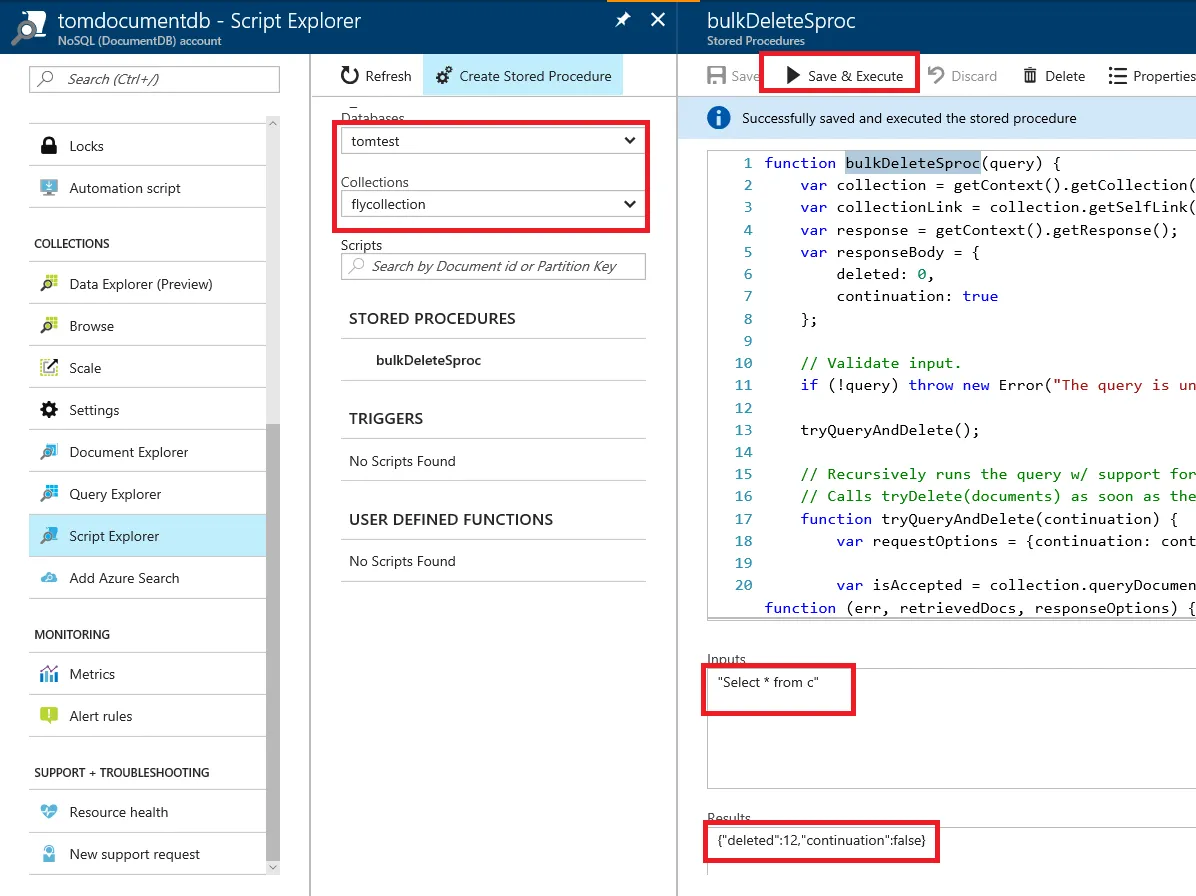Click the Refresh button label

pyautogui.click(x=388, y=76)
